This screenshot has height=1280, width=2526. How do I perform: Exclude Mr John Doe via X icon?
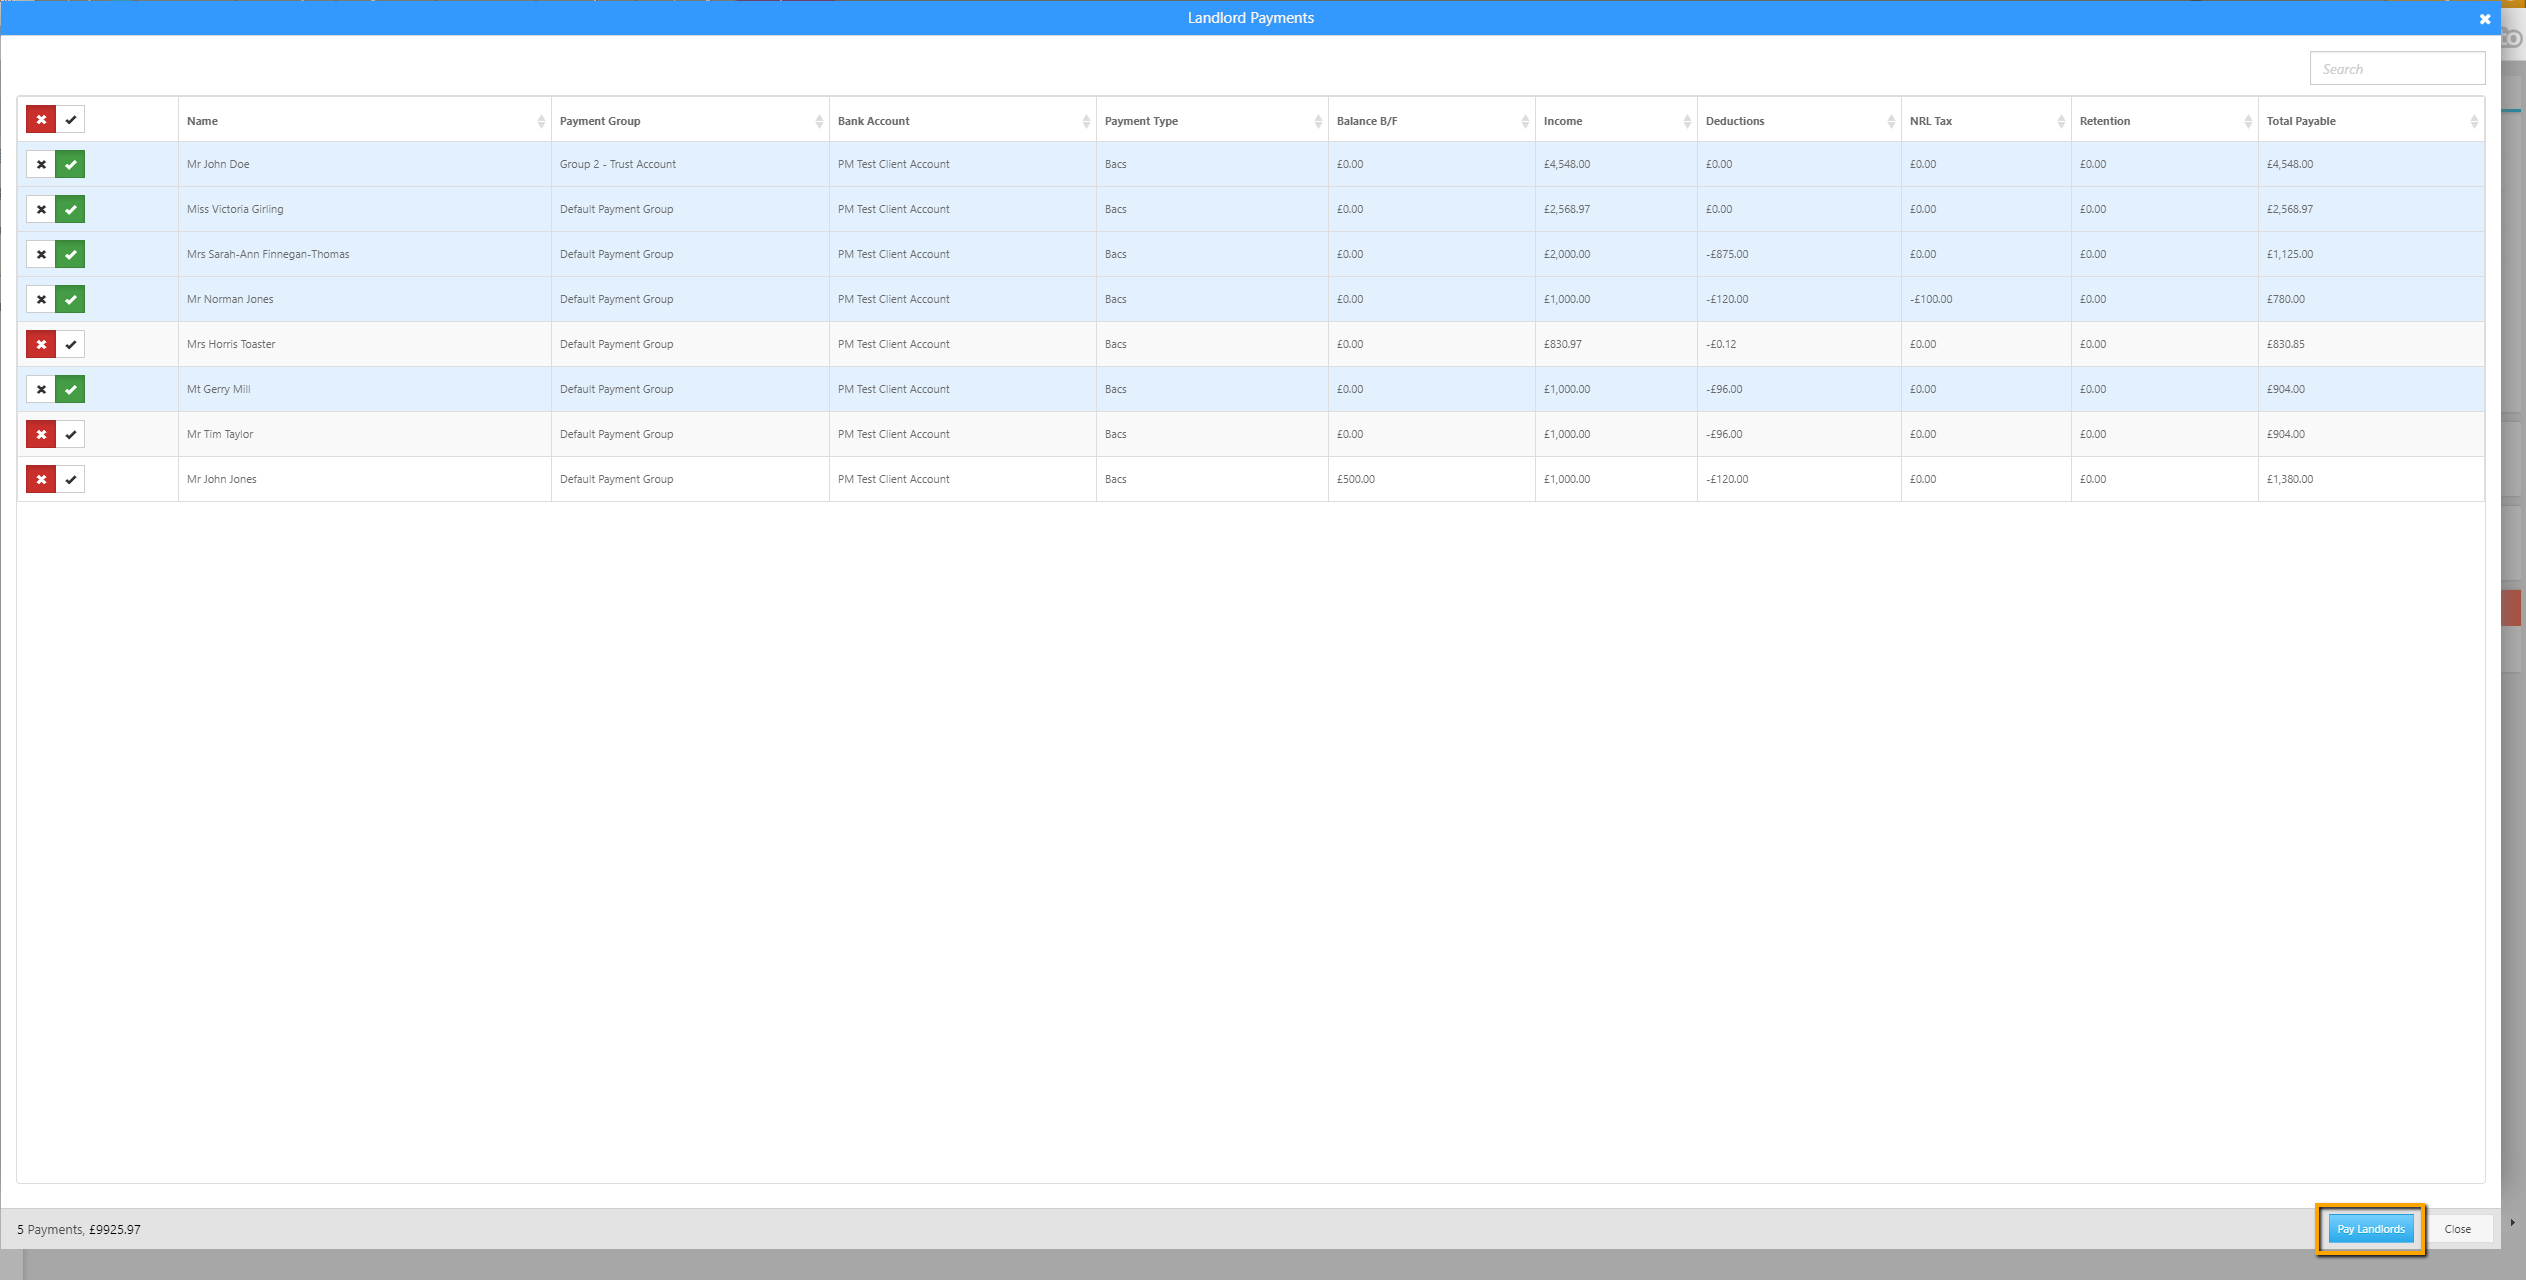(x=41, y=165)
